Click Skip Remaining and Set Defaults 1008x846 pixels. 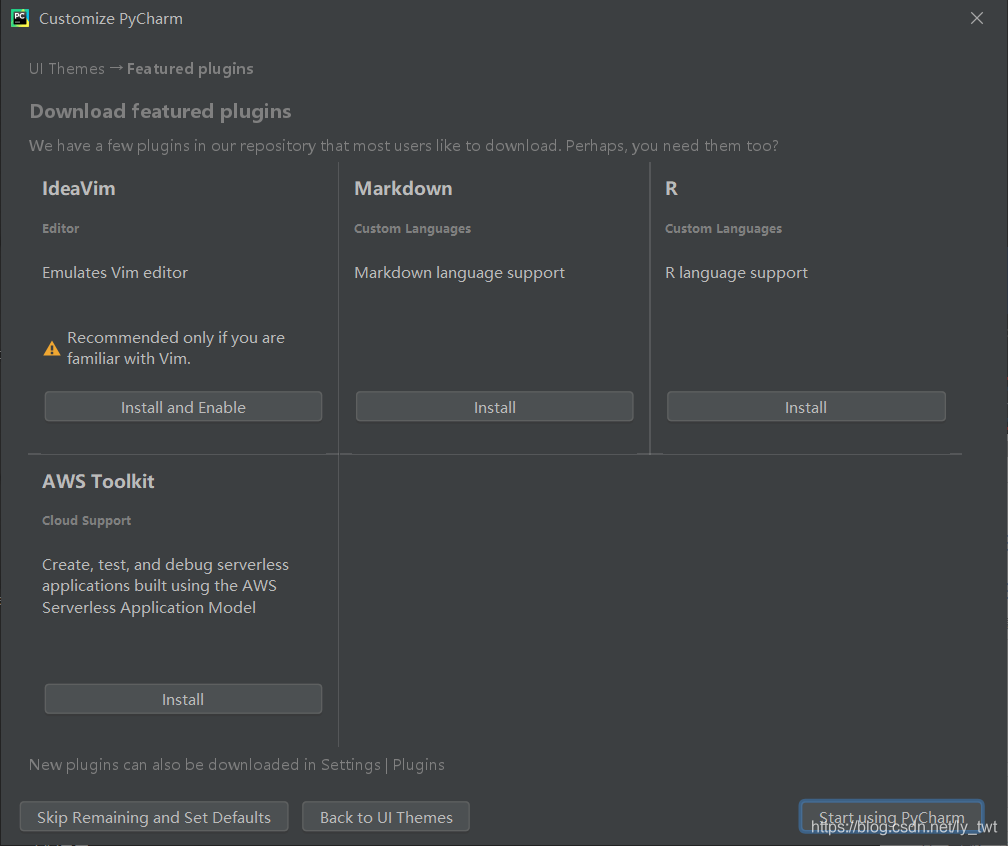pyautogui.click(x=154, y=817)
